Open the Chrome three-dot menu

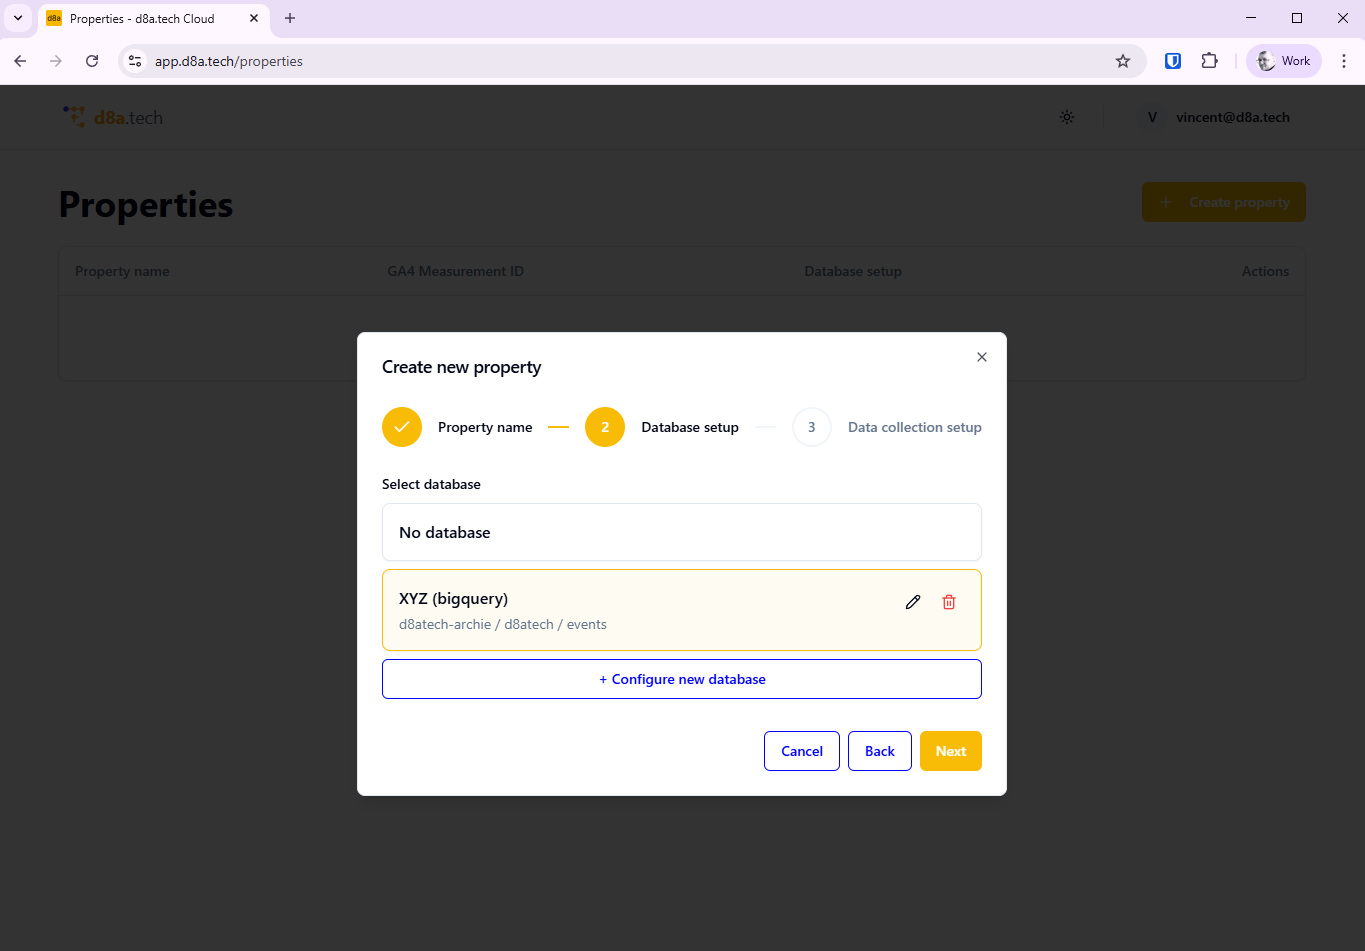[x=1344, y=60]
